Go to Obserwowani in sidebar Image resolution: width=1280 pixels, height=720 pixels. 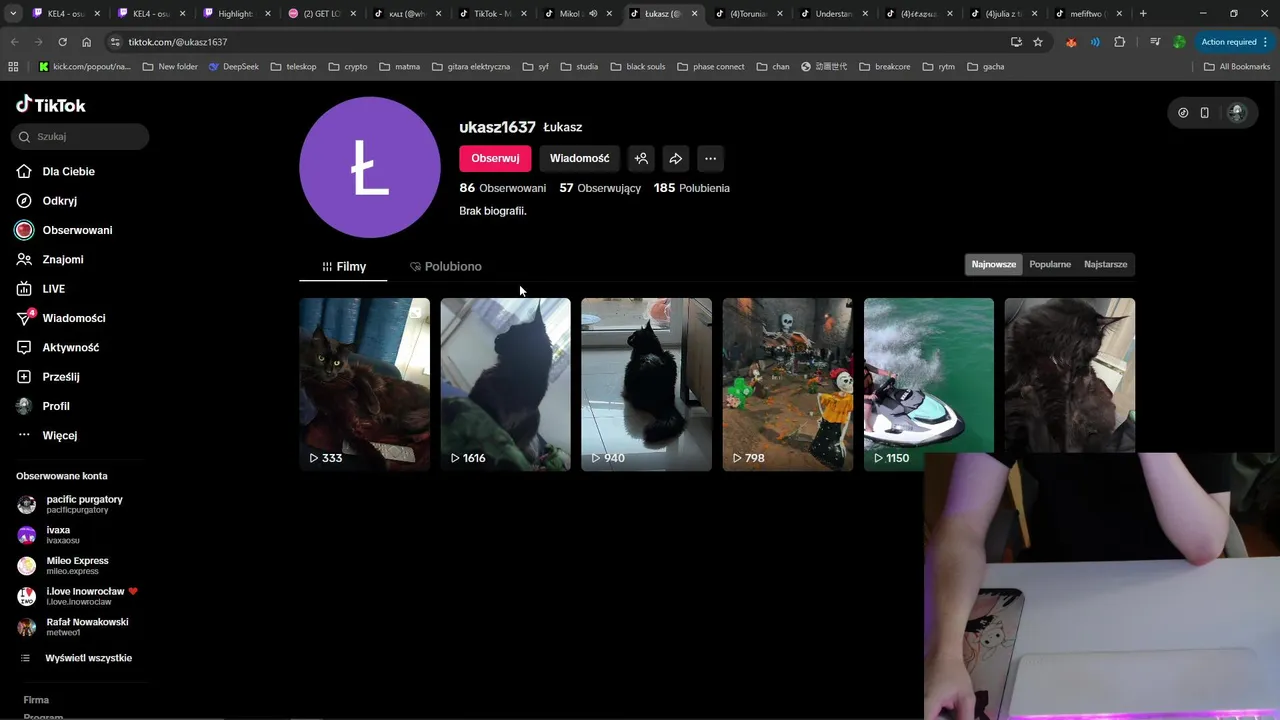pyautogui.click(x=77, y=230)
